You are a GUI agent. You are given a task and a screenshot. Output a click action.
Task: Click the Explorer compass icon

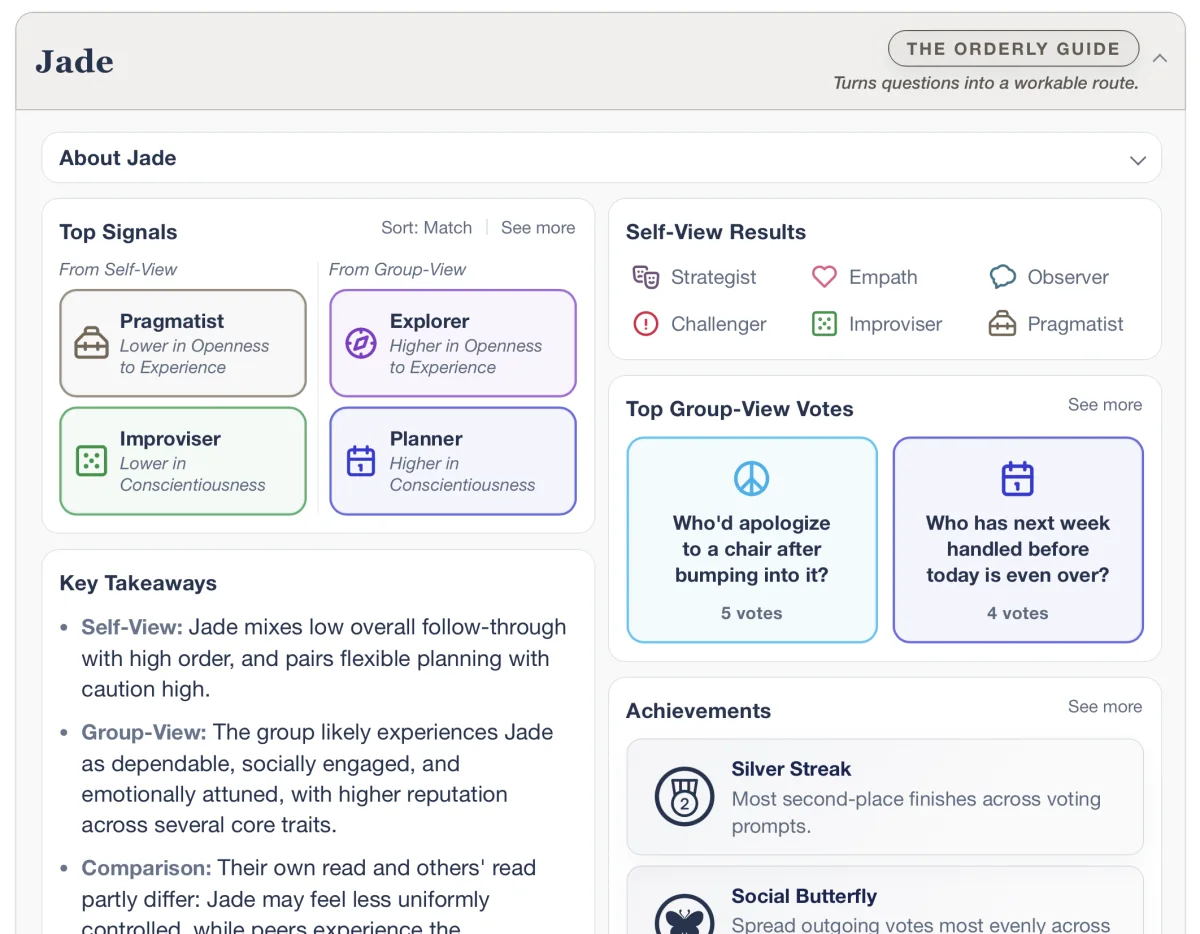click(x=361, y=344)
